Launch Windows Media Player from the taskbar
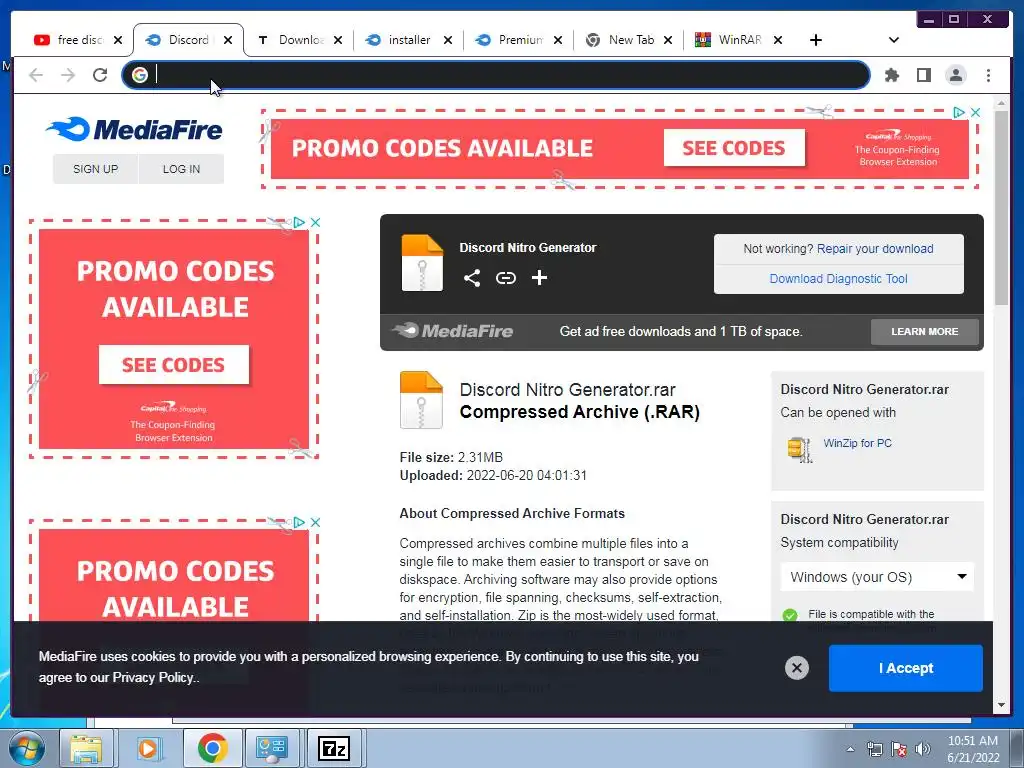This screenshot has width=1024, height=768. (148, 748)
